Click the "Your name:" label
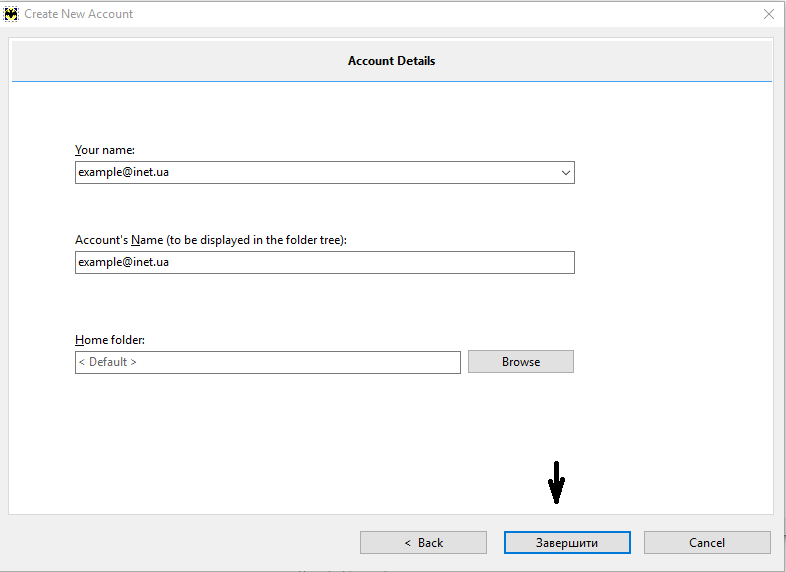Viewport: 786px width, 572px height. pos(105,150)
